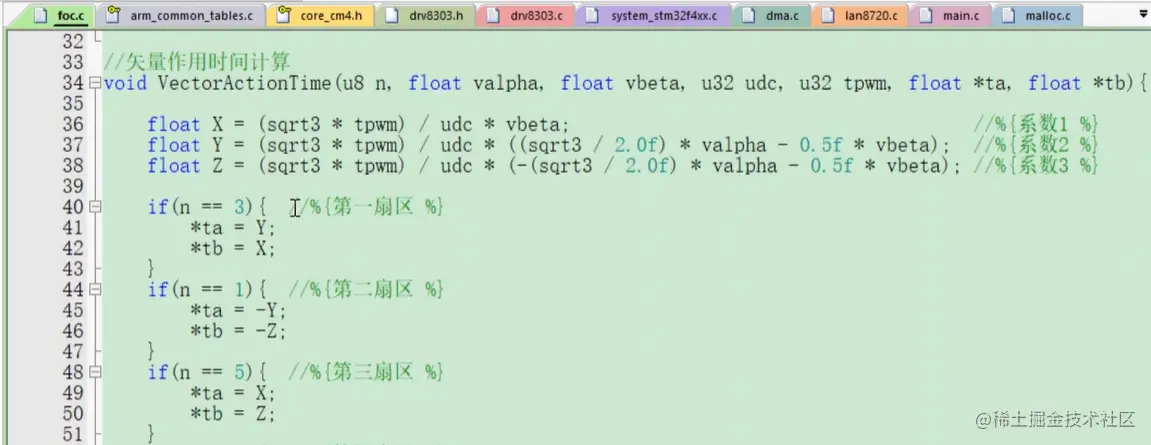The height and width of the screenshot is (445, 1151).
Task: Click the code '*tb = Z;'
Action: [232, 413]
